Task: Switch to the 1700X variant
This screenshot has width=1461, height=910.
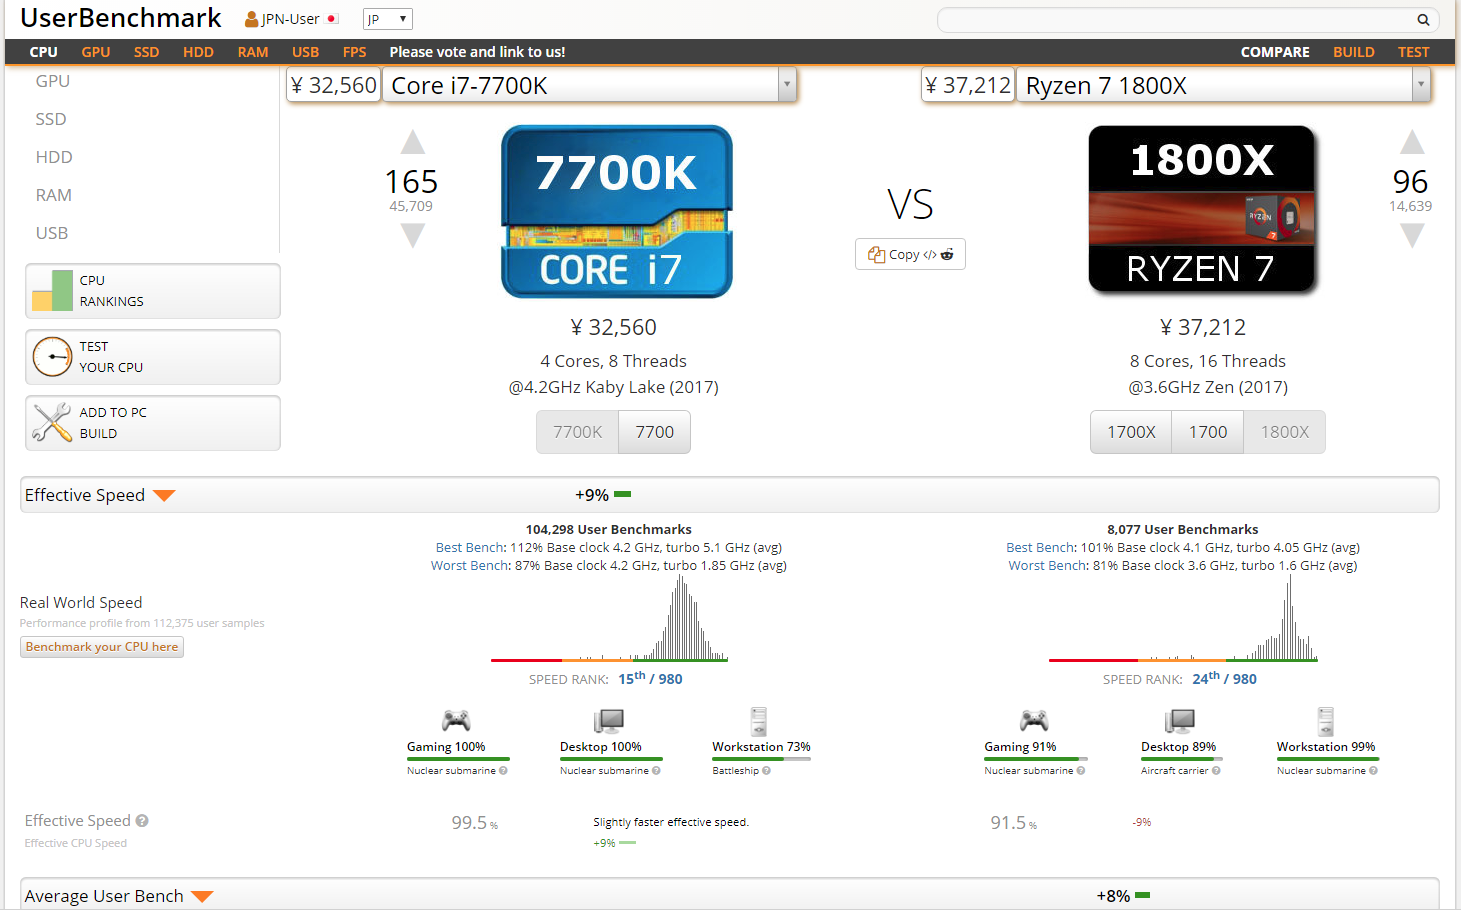Action: (x=1131, y=432)
